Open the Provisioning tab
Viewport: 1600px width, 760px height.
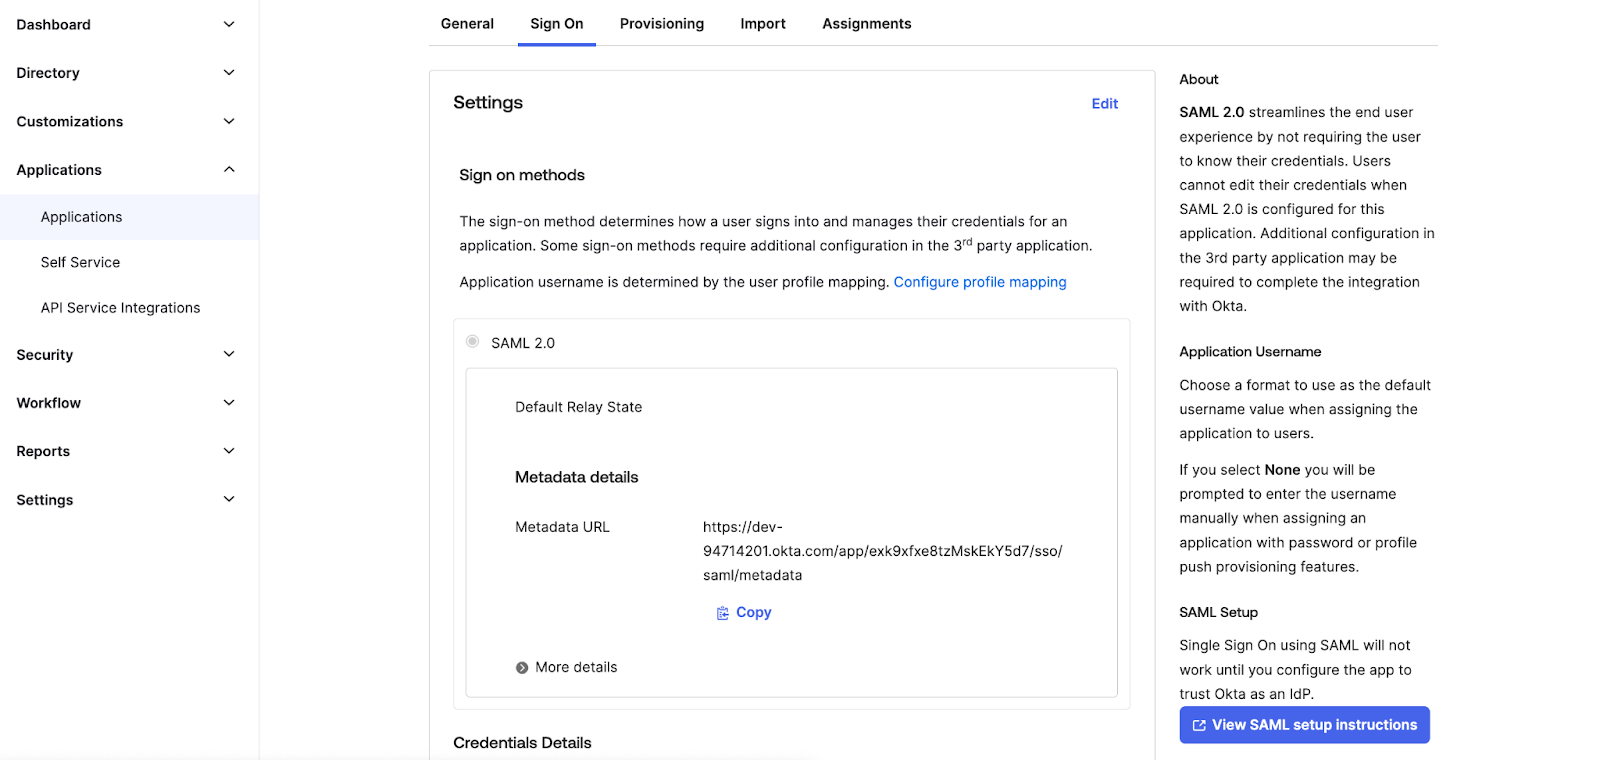tap(661, 24)
